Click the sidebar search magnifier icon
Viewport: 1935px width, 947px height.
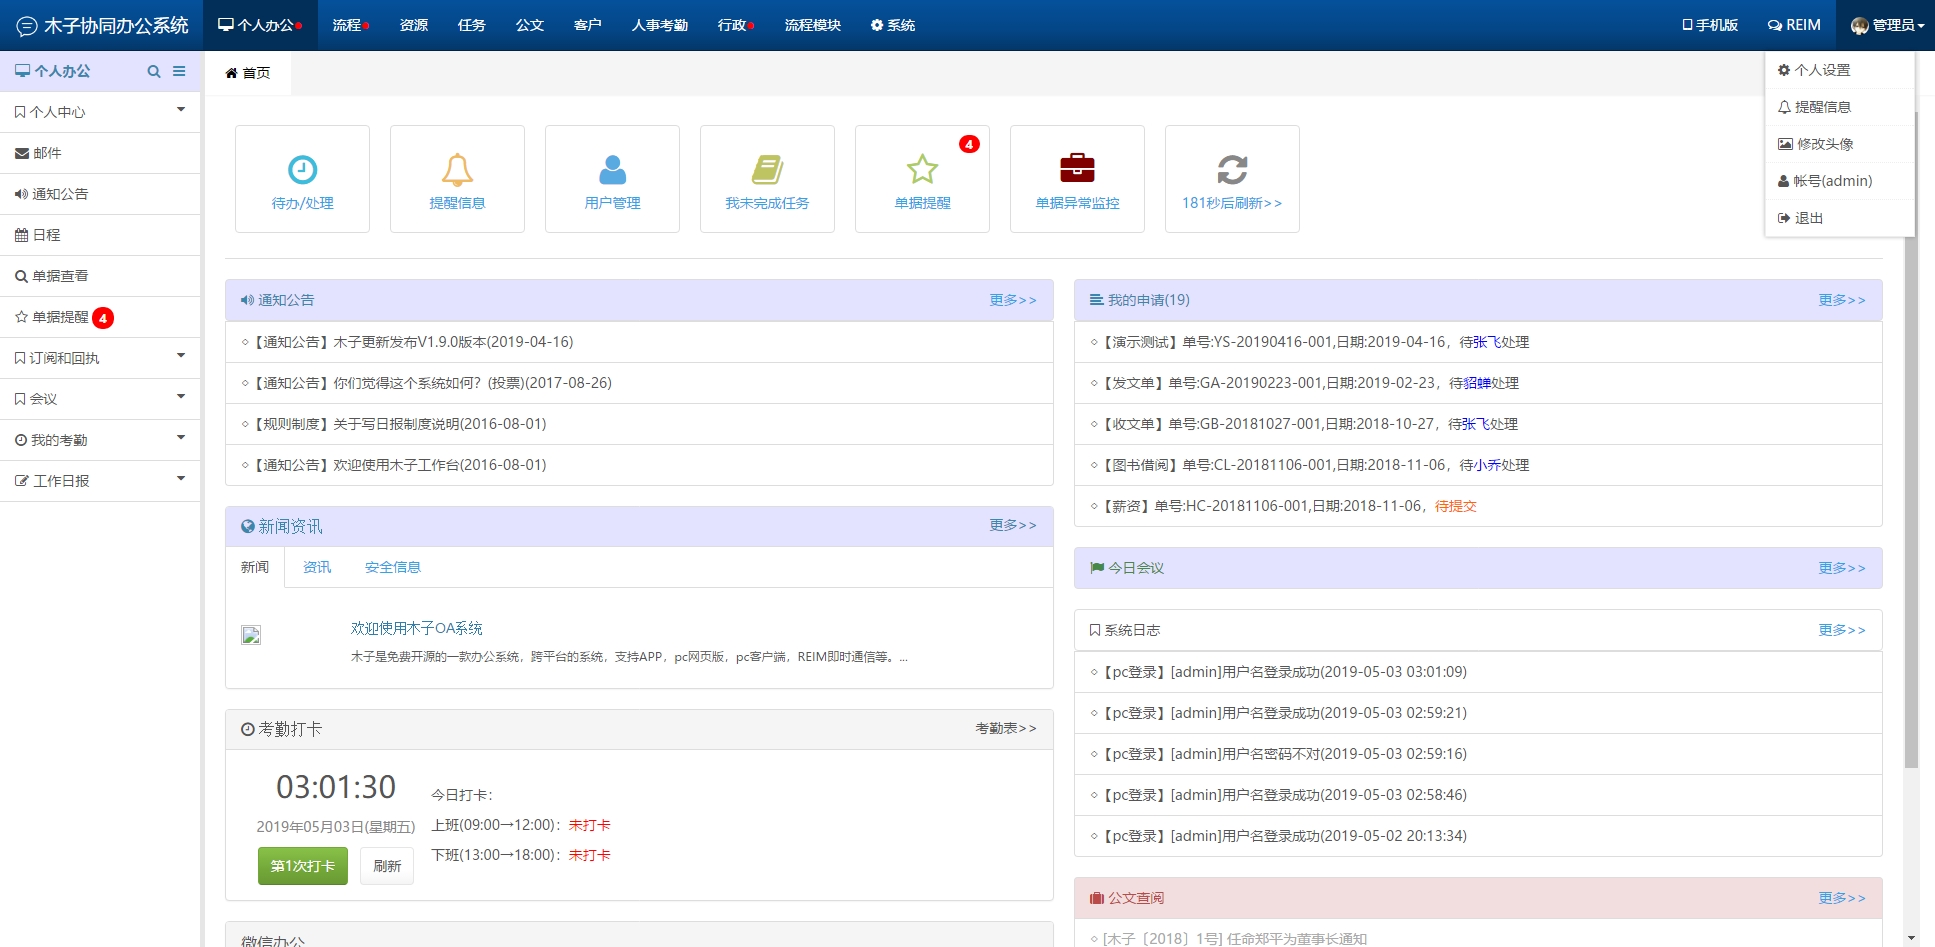pyautogui.click(x=154, y=71)
